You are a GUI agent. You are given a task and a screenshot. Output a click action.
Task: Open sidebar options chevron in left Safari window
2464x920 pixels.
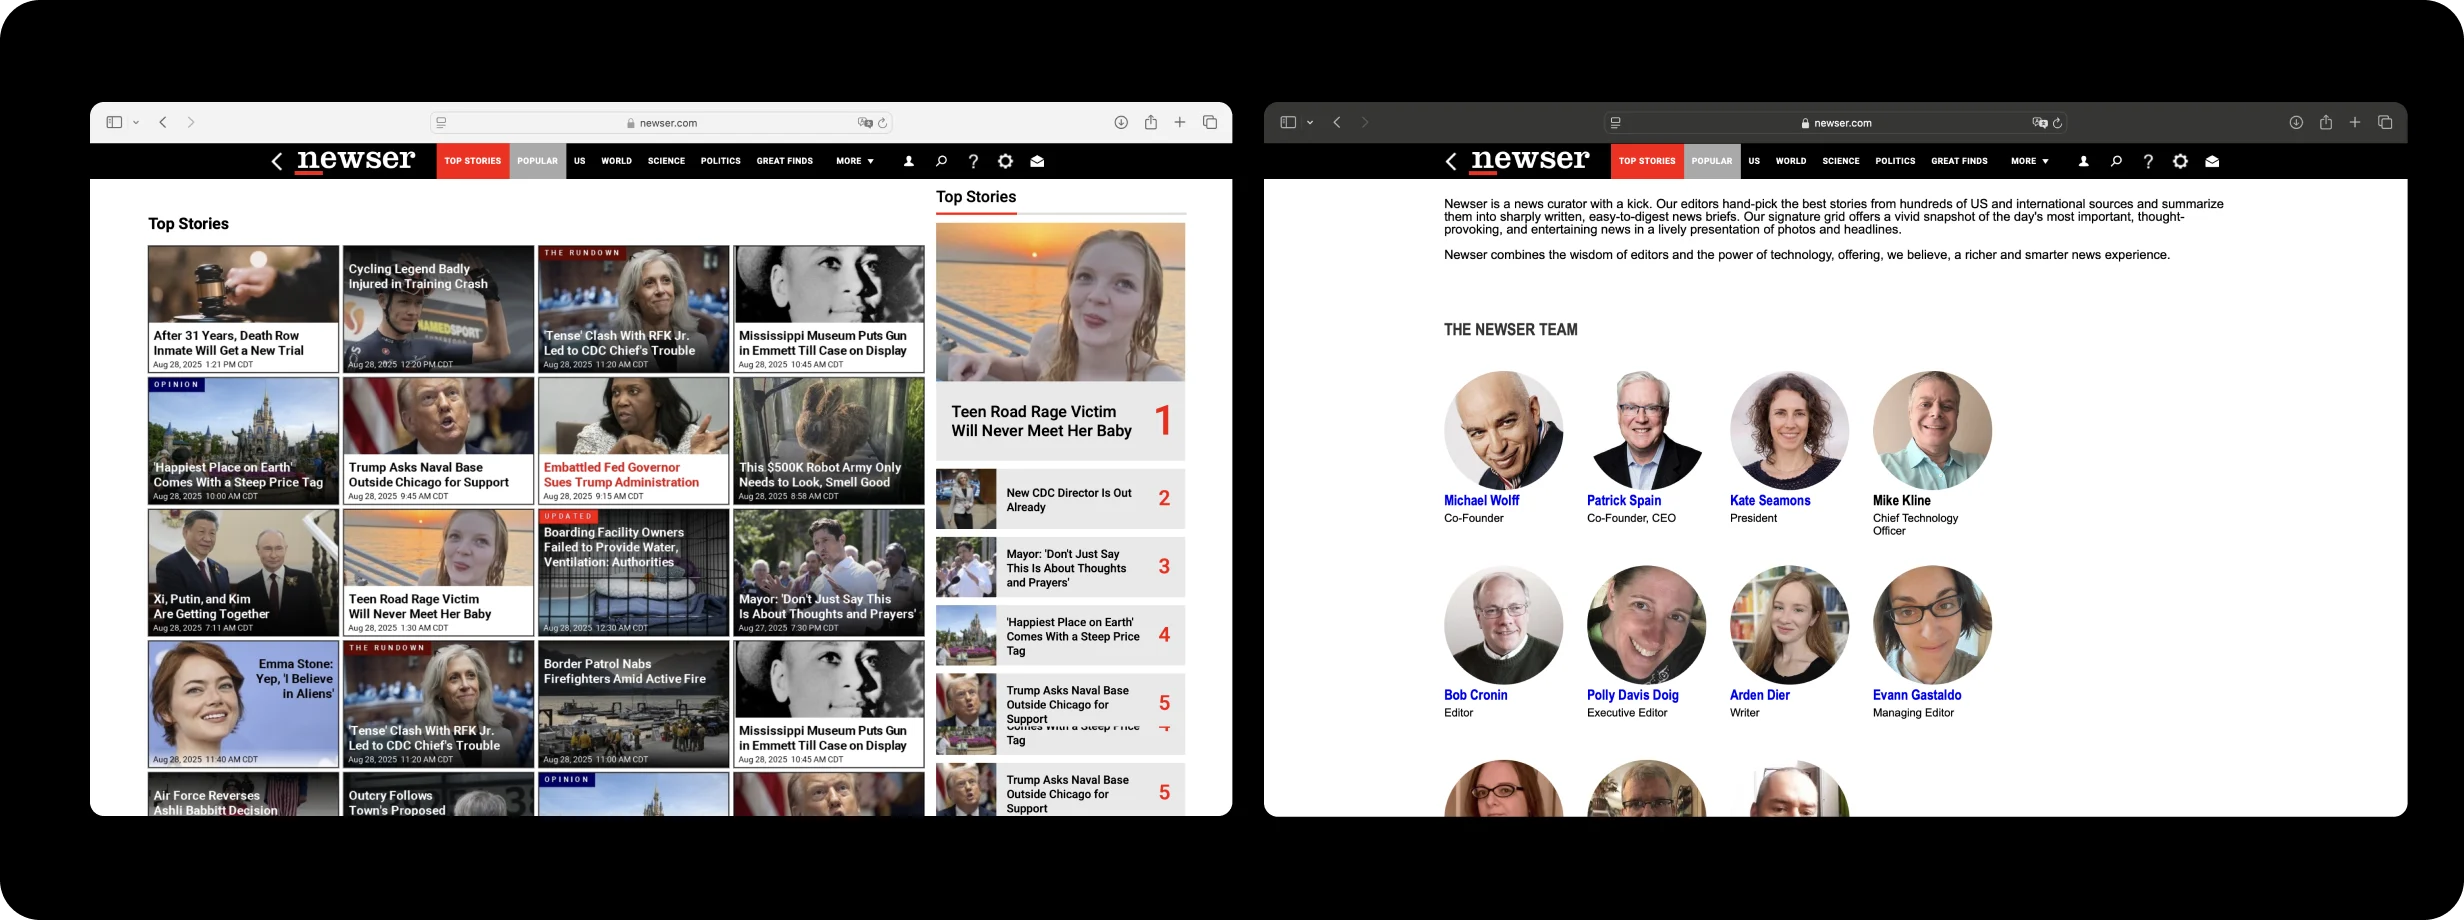click(x=136, y=123)
